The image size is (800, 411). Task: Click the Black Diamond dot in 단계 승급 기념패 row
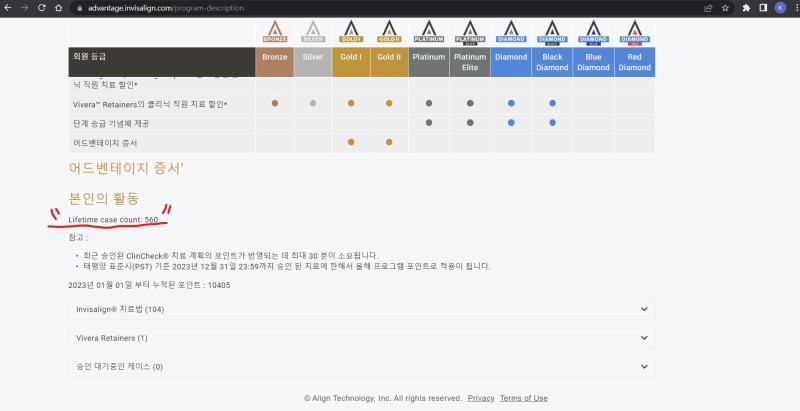pos(553,122)
